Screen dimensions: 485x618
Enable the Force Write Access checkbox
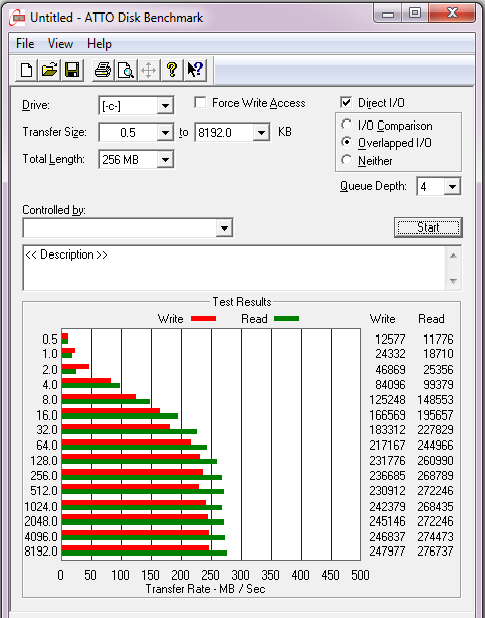coord(200,103)
